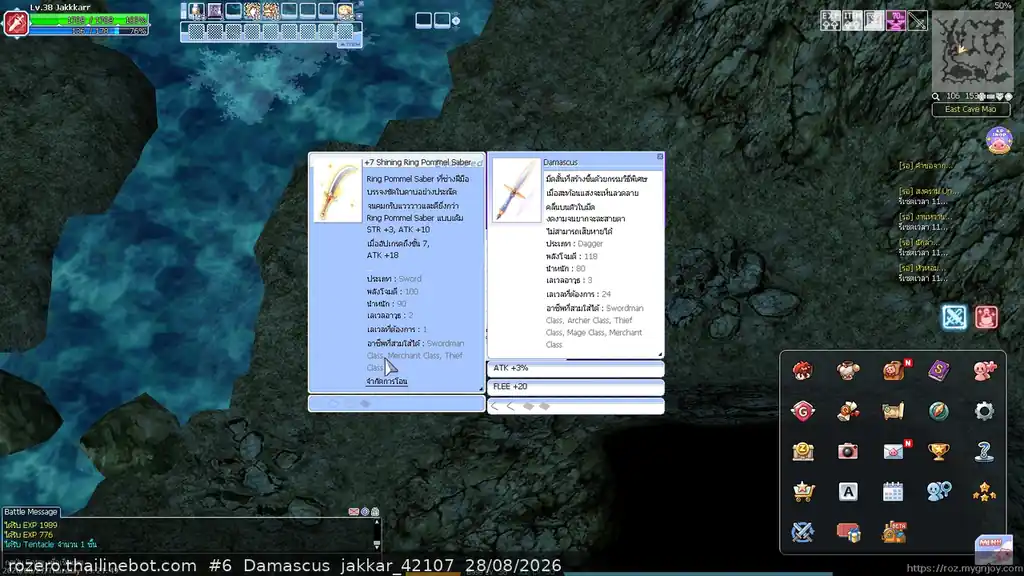The height and width of the screenshot is (576, 1024).
Task: Open the backpack inventory icon with N badge
Action: 893,370
